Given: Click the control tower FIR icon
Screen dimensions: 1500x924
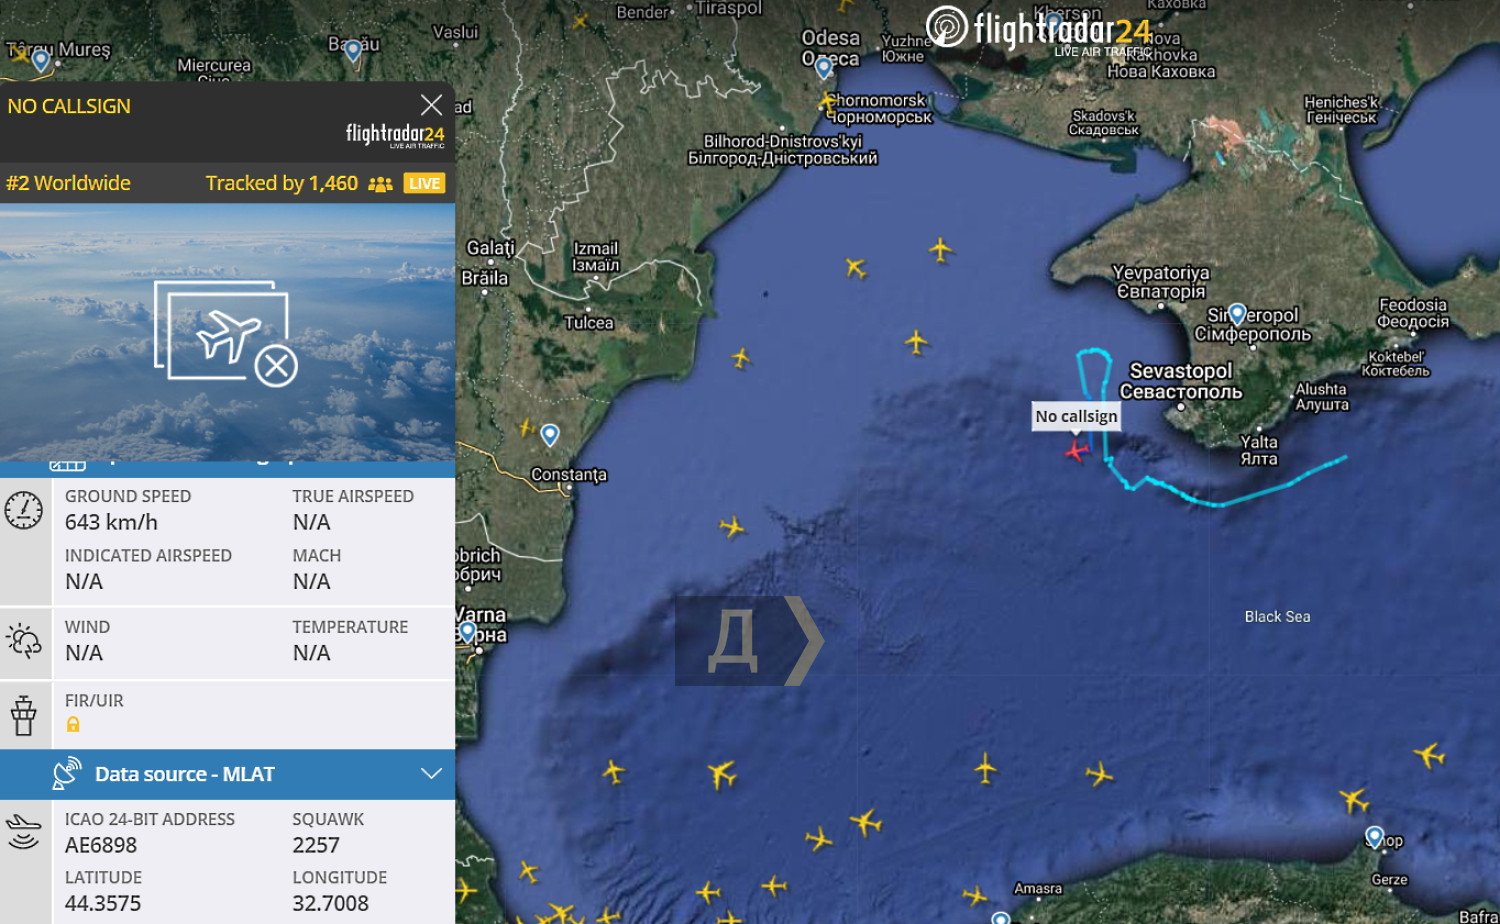Looking at the screenshot, I should pyautogui.click(x=24, y=715).
